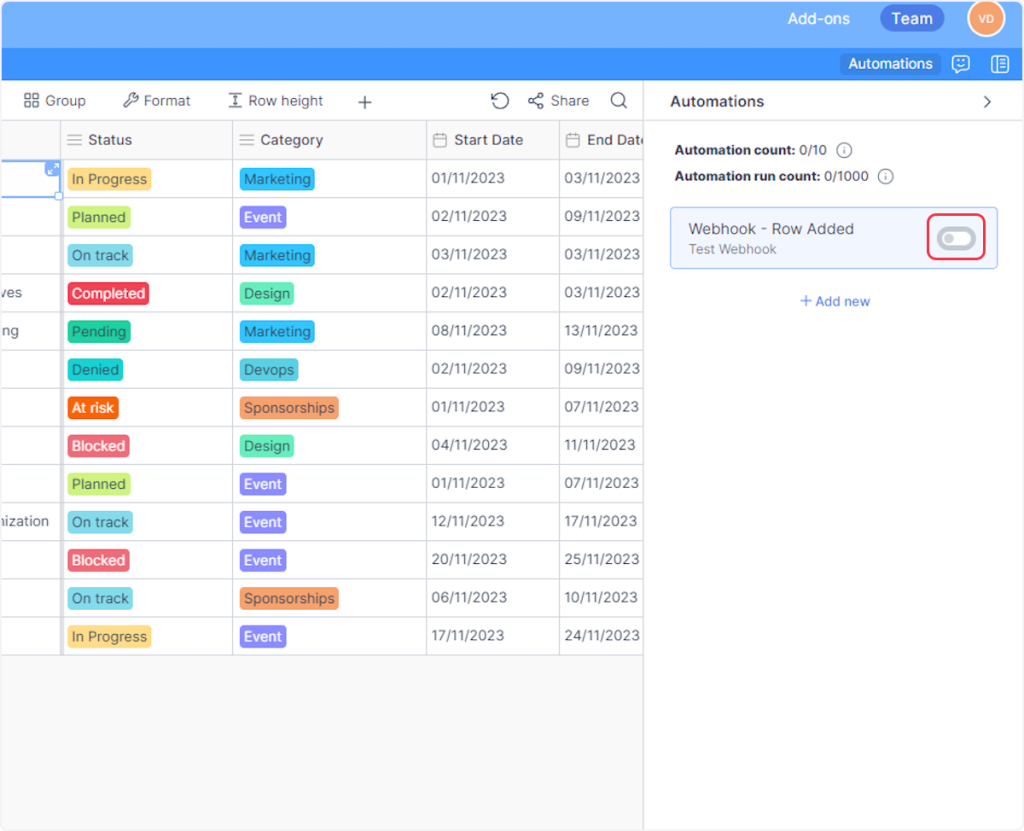The height and width of the screenshot is (831, 1024).
Task: Open the Group options menu
Action: [x=55, y=101]
